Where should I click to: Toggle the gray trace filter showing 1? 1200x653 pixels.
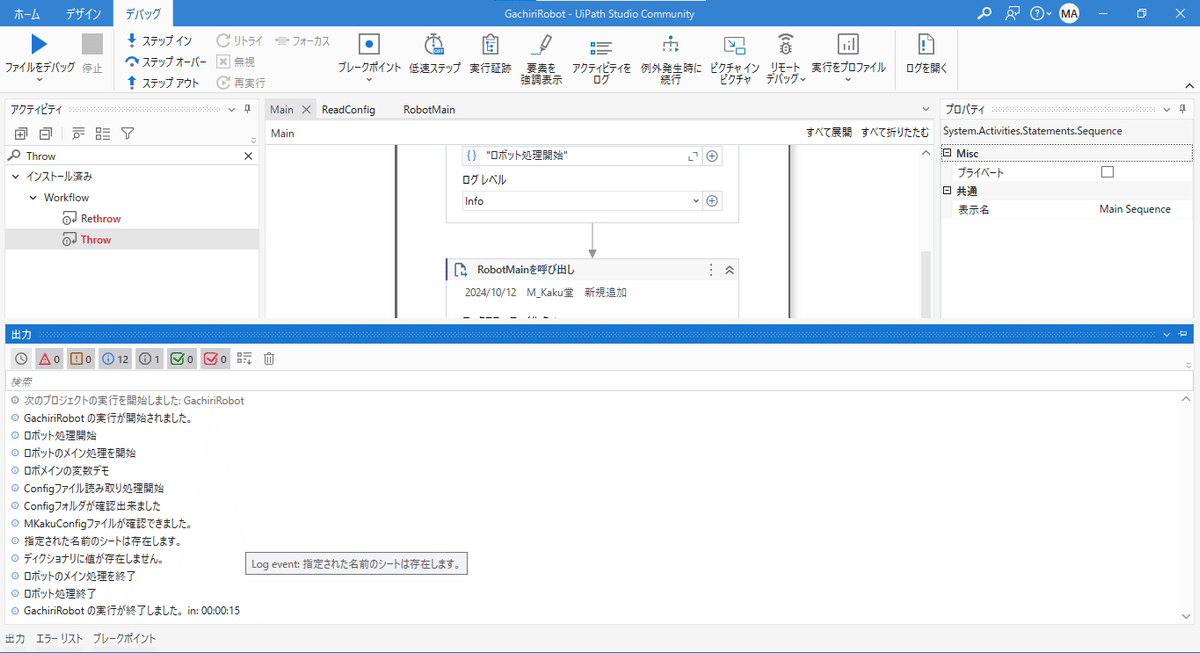pyautogui.click(x=149, y=358)
